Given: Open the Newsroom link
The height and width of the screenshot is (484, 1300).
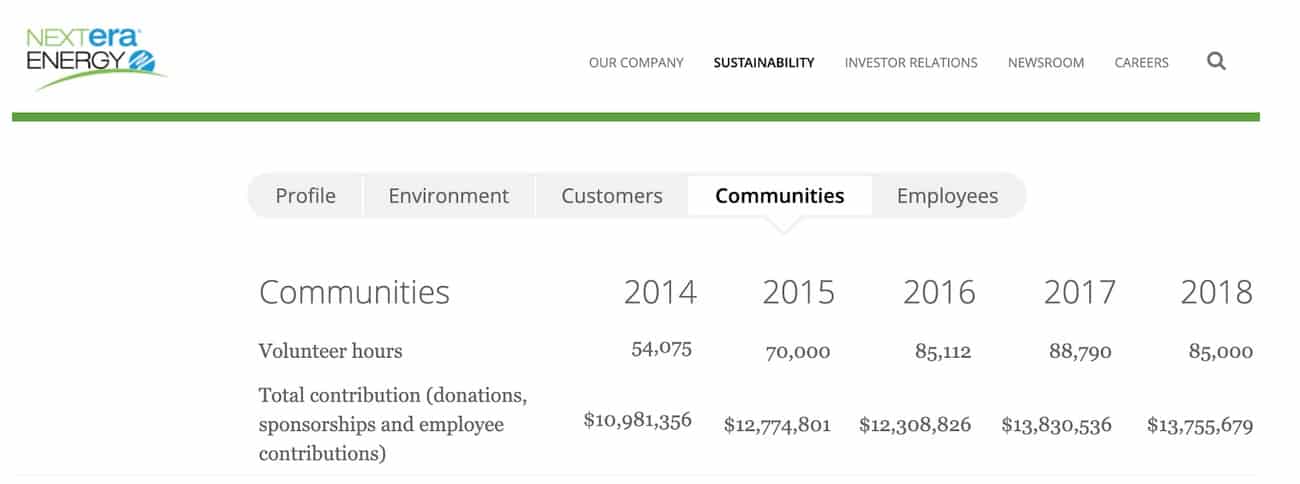Looking at the screenshot, I should (1046, 62).
